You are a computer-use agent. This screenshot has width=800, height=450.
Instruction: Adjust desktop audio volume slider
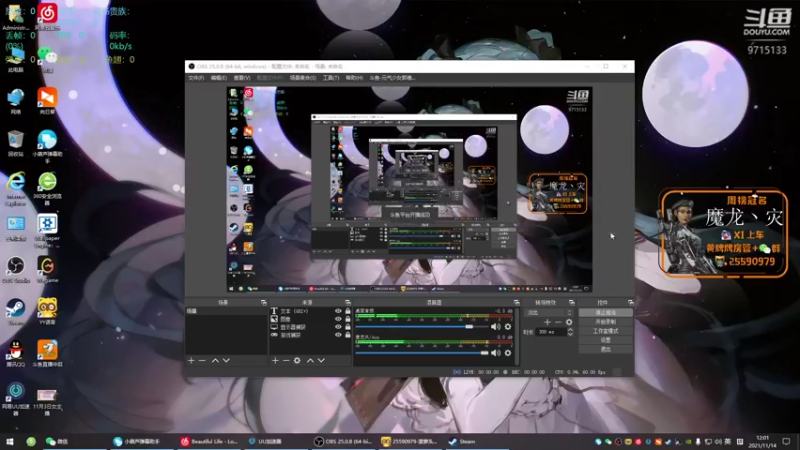pos(422,327)
